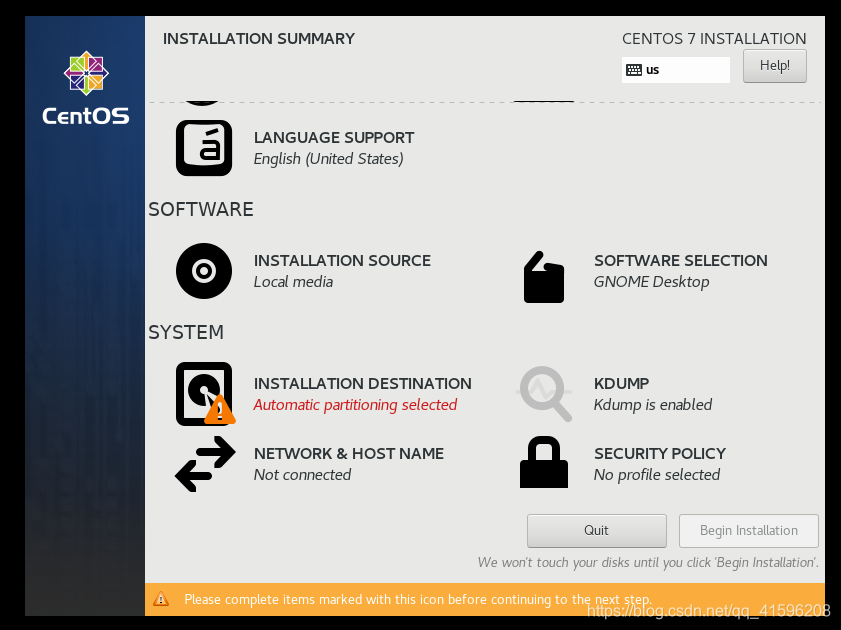Click 'Not connected' status text
Viewport: 841px width, 630px height.
click(x=303, y=475)
